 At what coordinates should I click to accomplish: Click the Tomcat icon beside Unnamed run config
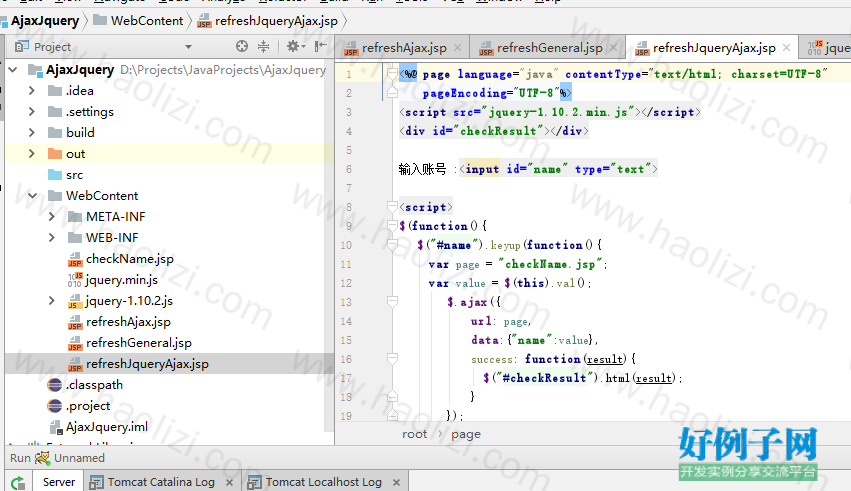pyautogui.click(x=42, y=458)
